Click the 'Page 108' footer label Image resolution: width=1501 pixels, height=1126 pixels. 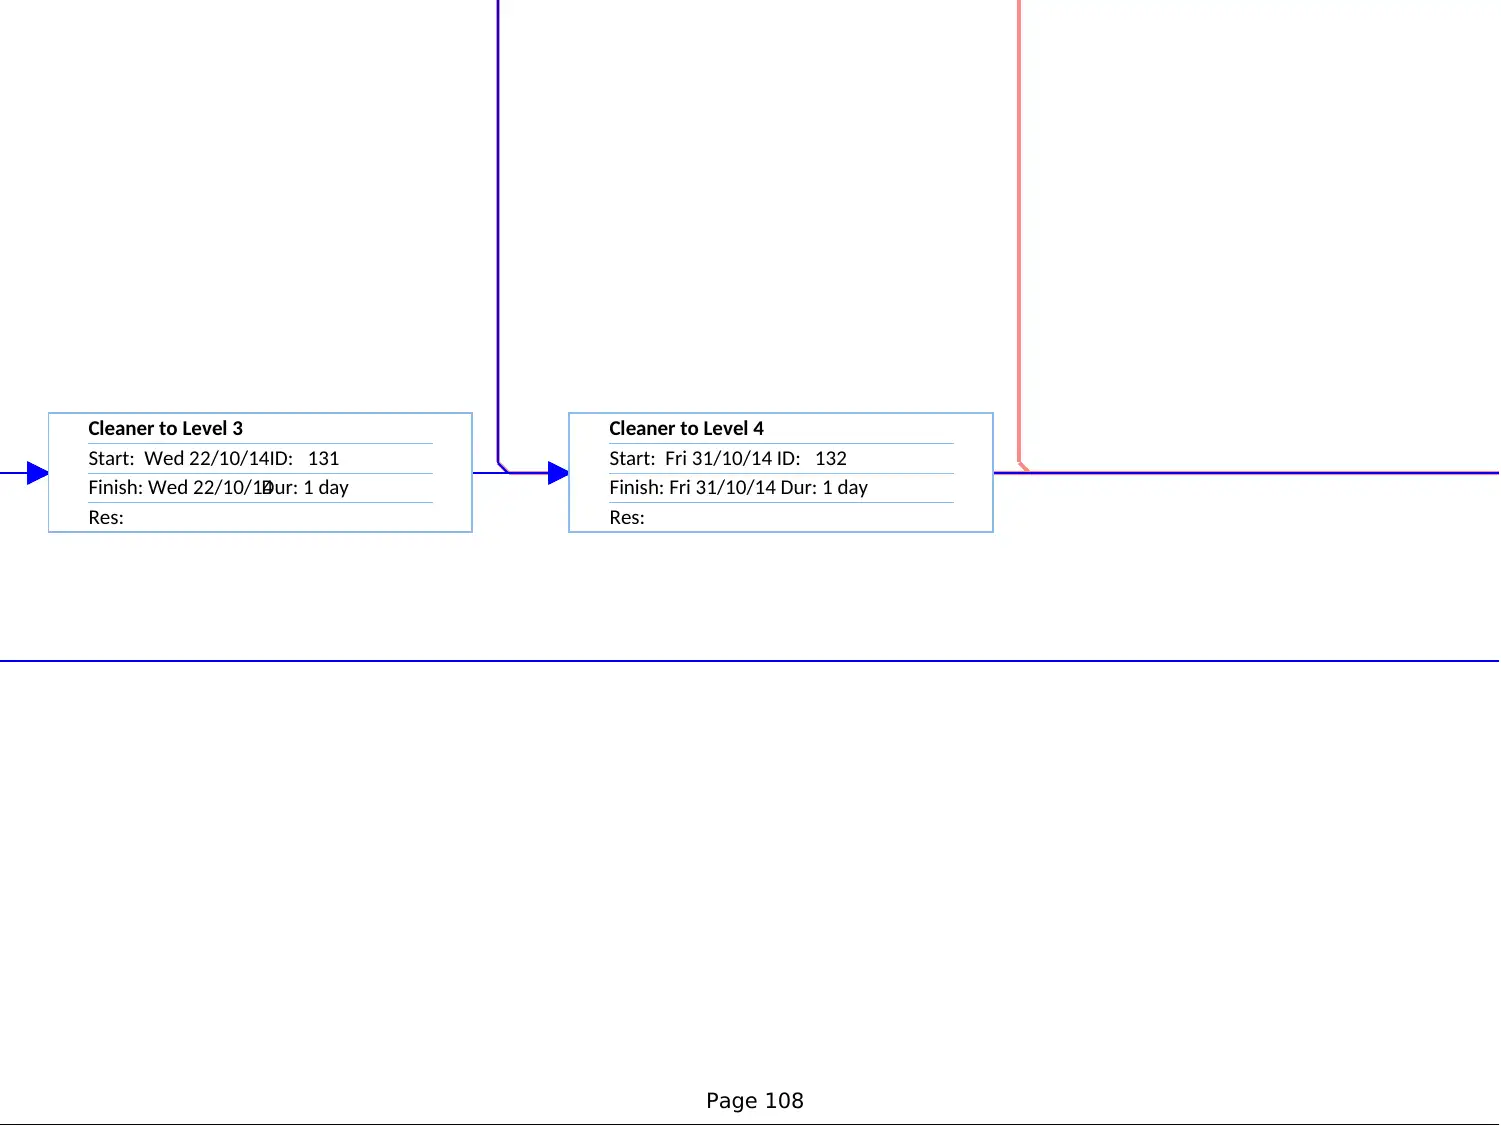point(755,1101)
